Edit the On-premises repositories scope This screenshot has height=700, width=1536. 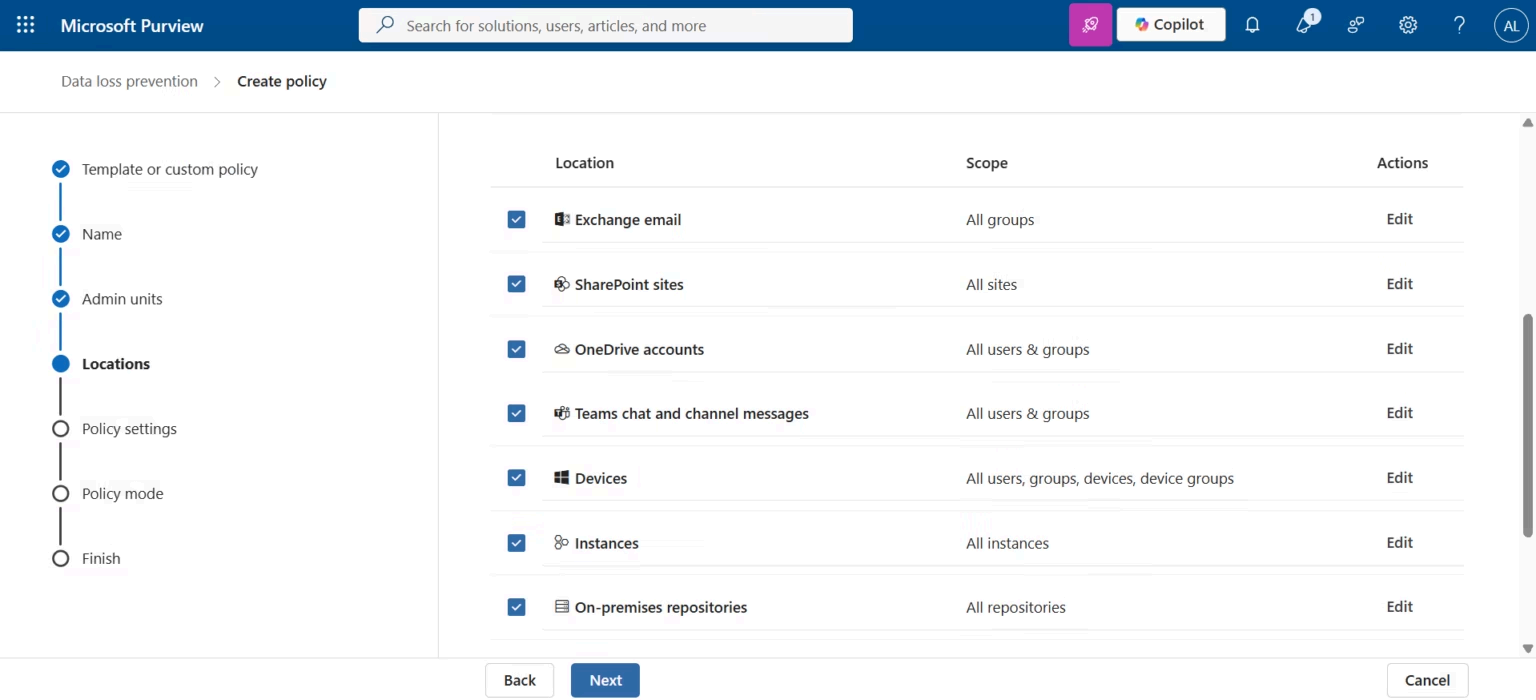tap(1399, 607)
